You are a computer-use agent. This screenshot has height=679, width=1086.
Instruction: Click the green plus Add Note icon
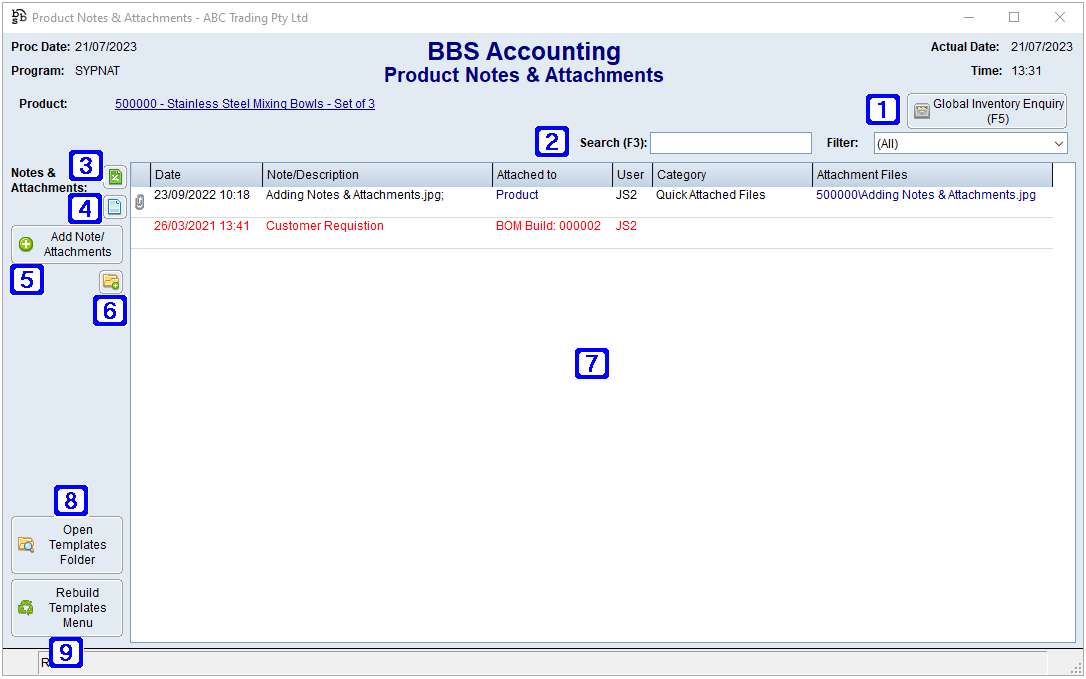[x=26, y=245]
